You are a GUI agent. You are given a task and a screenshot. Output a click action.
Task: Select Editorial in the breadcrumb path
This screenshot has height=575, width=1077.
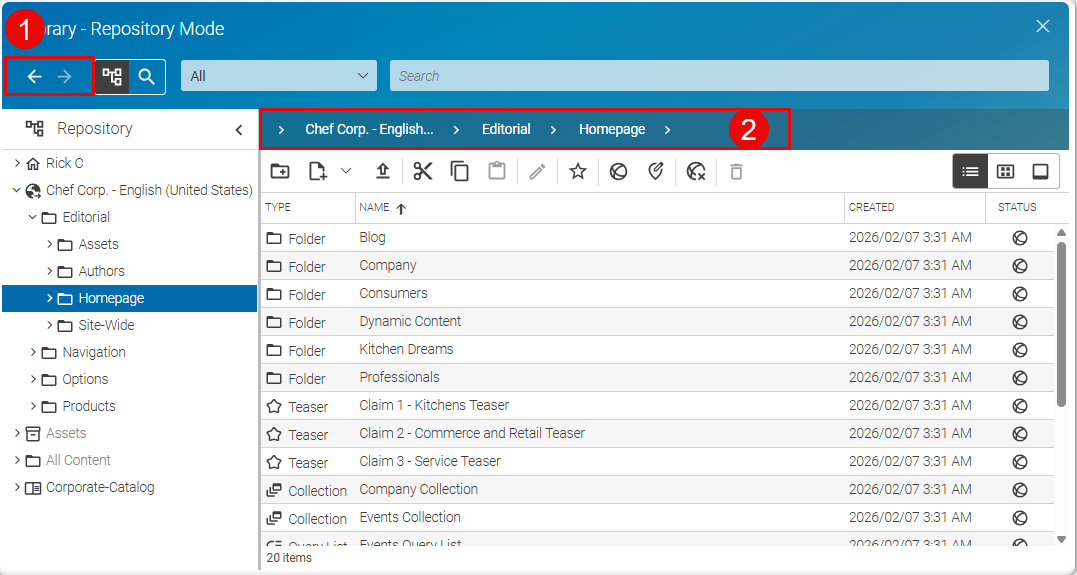tap(506, 129)
